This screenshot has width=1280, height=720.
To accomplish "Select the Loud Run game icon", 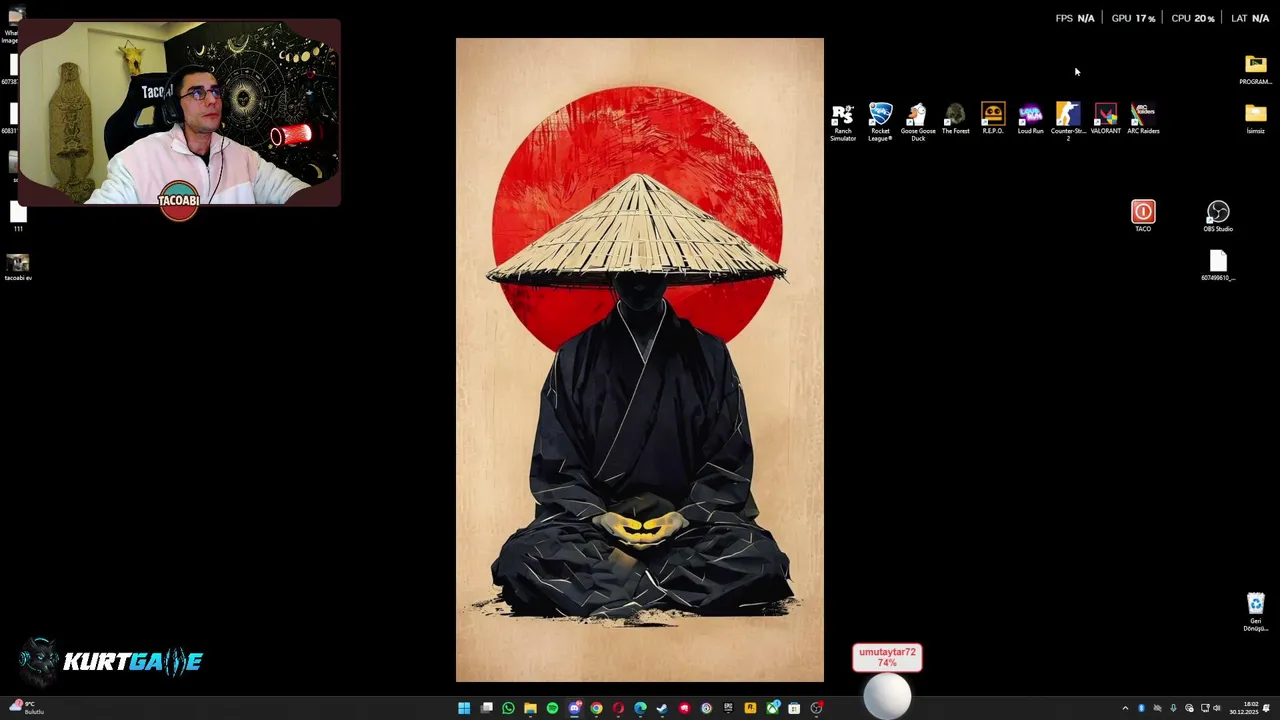I will click(x=1030, y=118).
